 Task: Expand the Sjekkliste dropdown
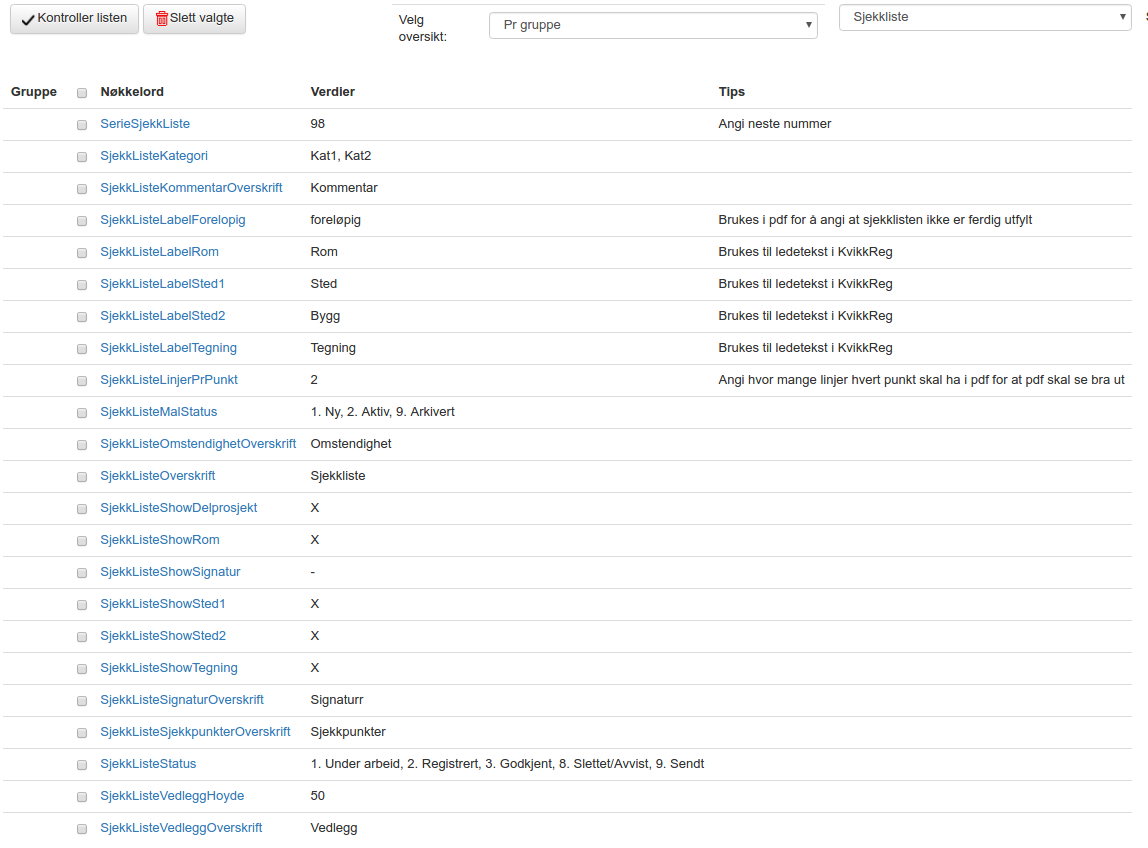(984, 17)
